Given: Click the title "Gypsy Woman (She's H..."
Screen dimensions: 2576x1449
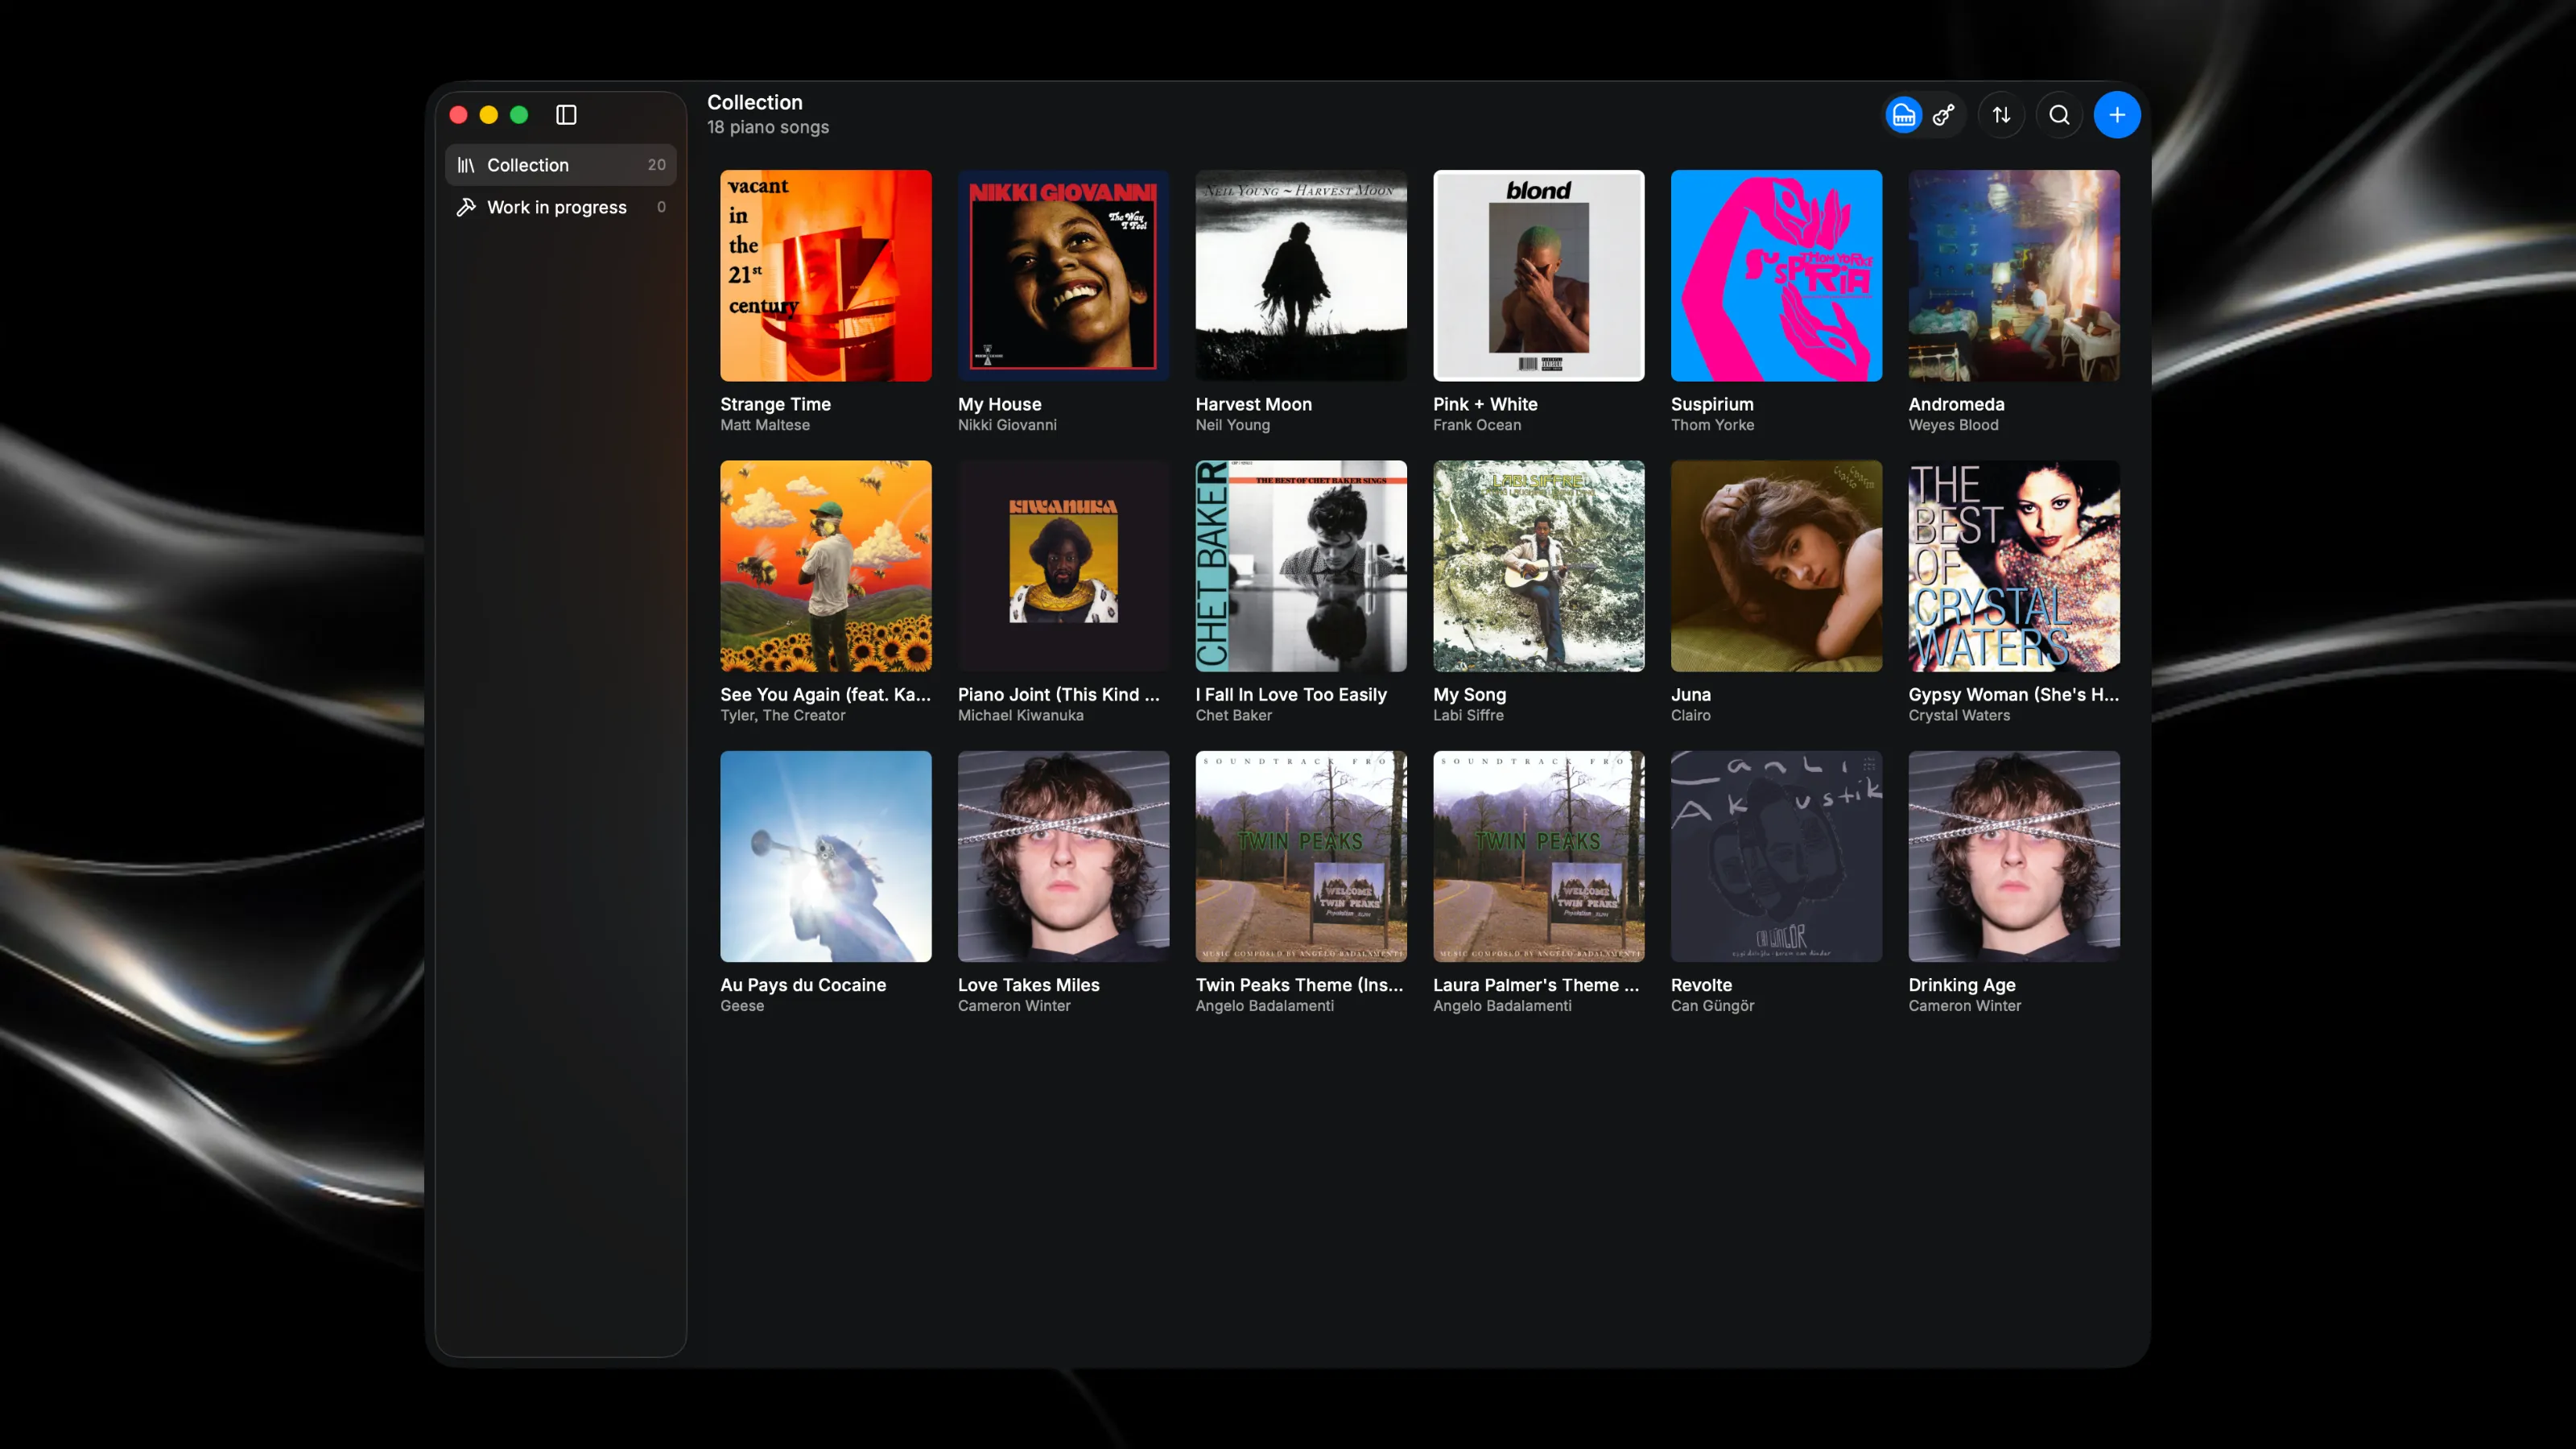Looking at the screenshot, I should 2013,694.
